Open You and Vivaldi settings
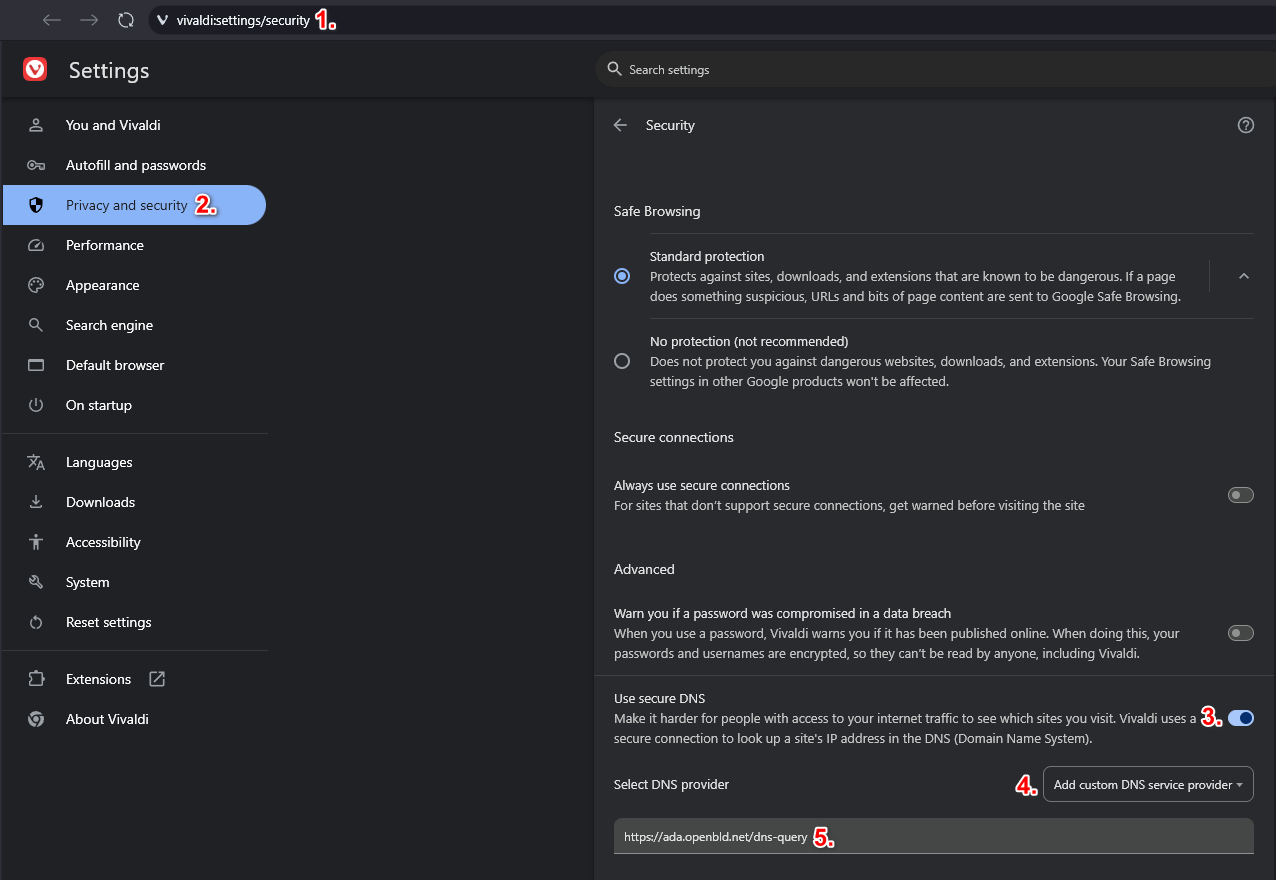The width and height of the screenshot is (1276, 880). click(113, 125)
